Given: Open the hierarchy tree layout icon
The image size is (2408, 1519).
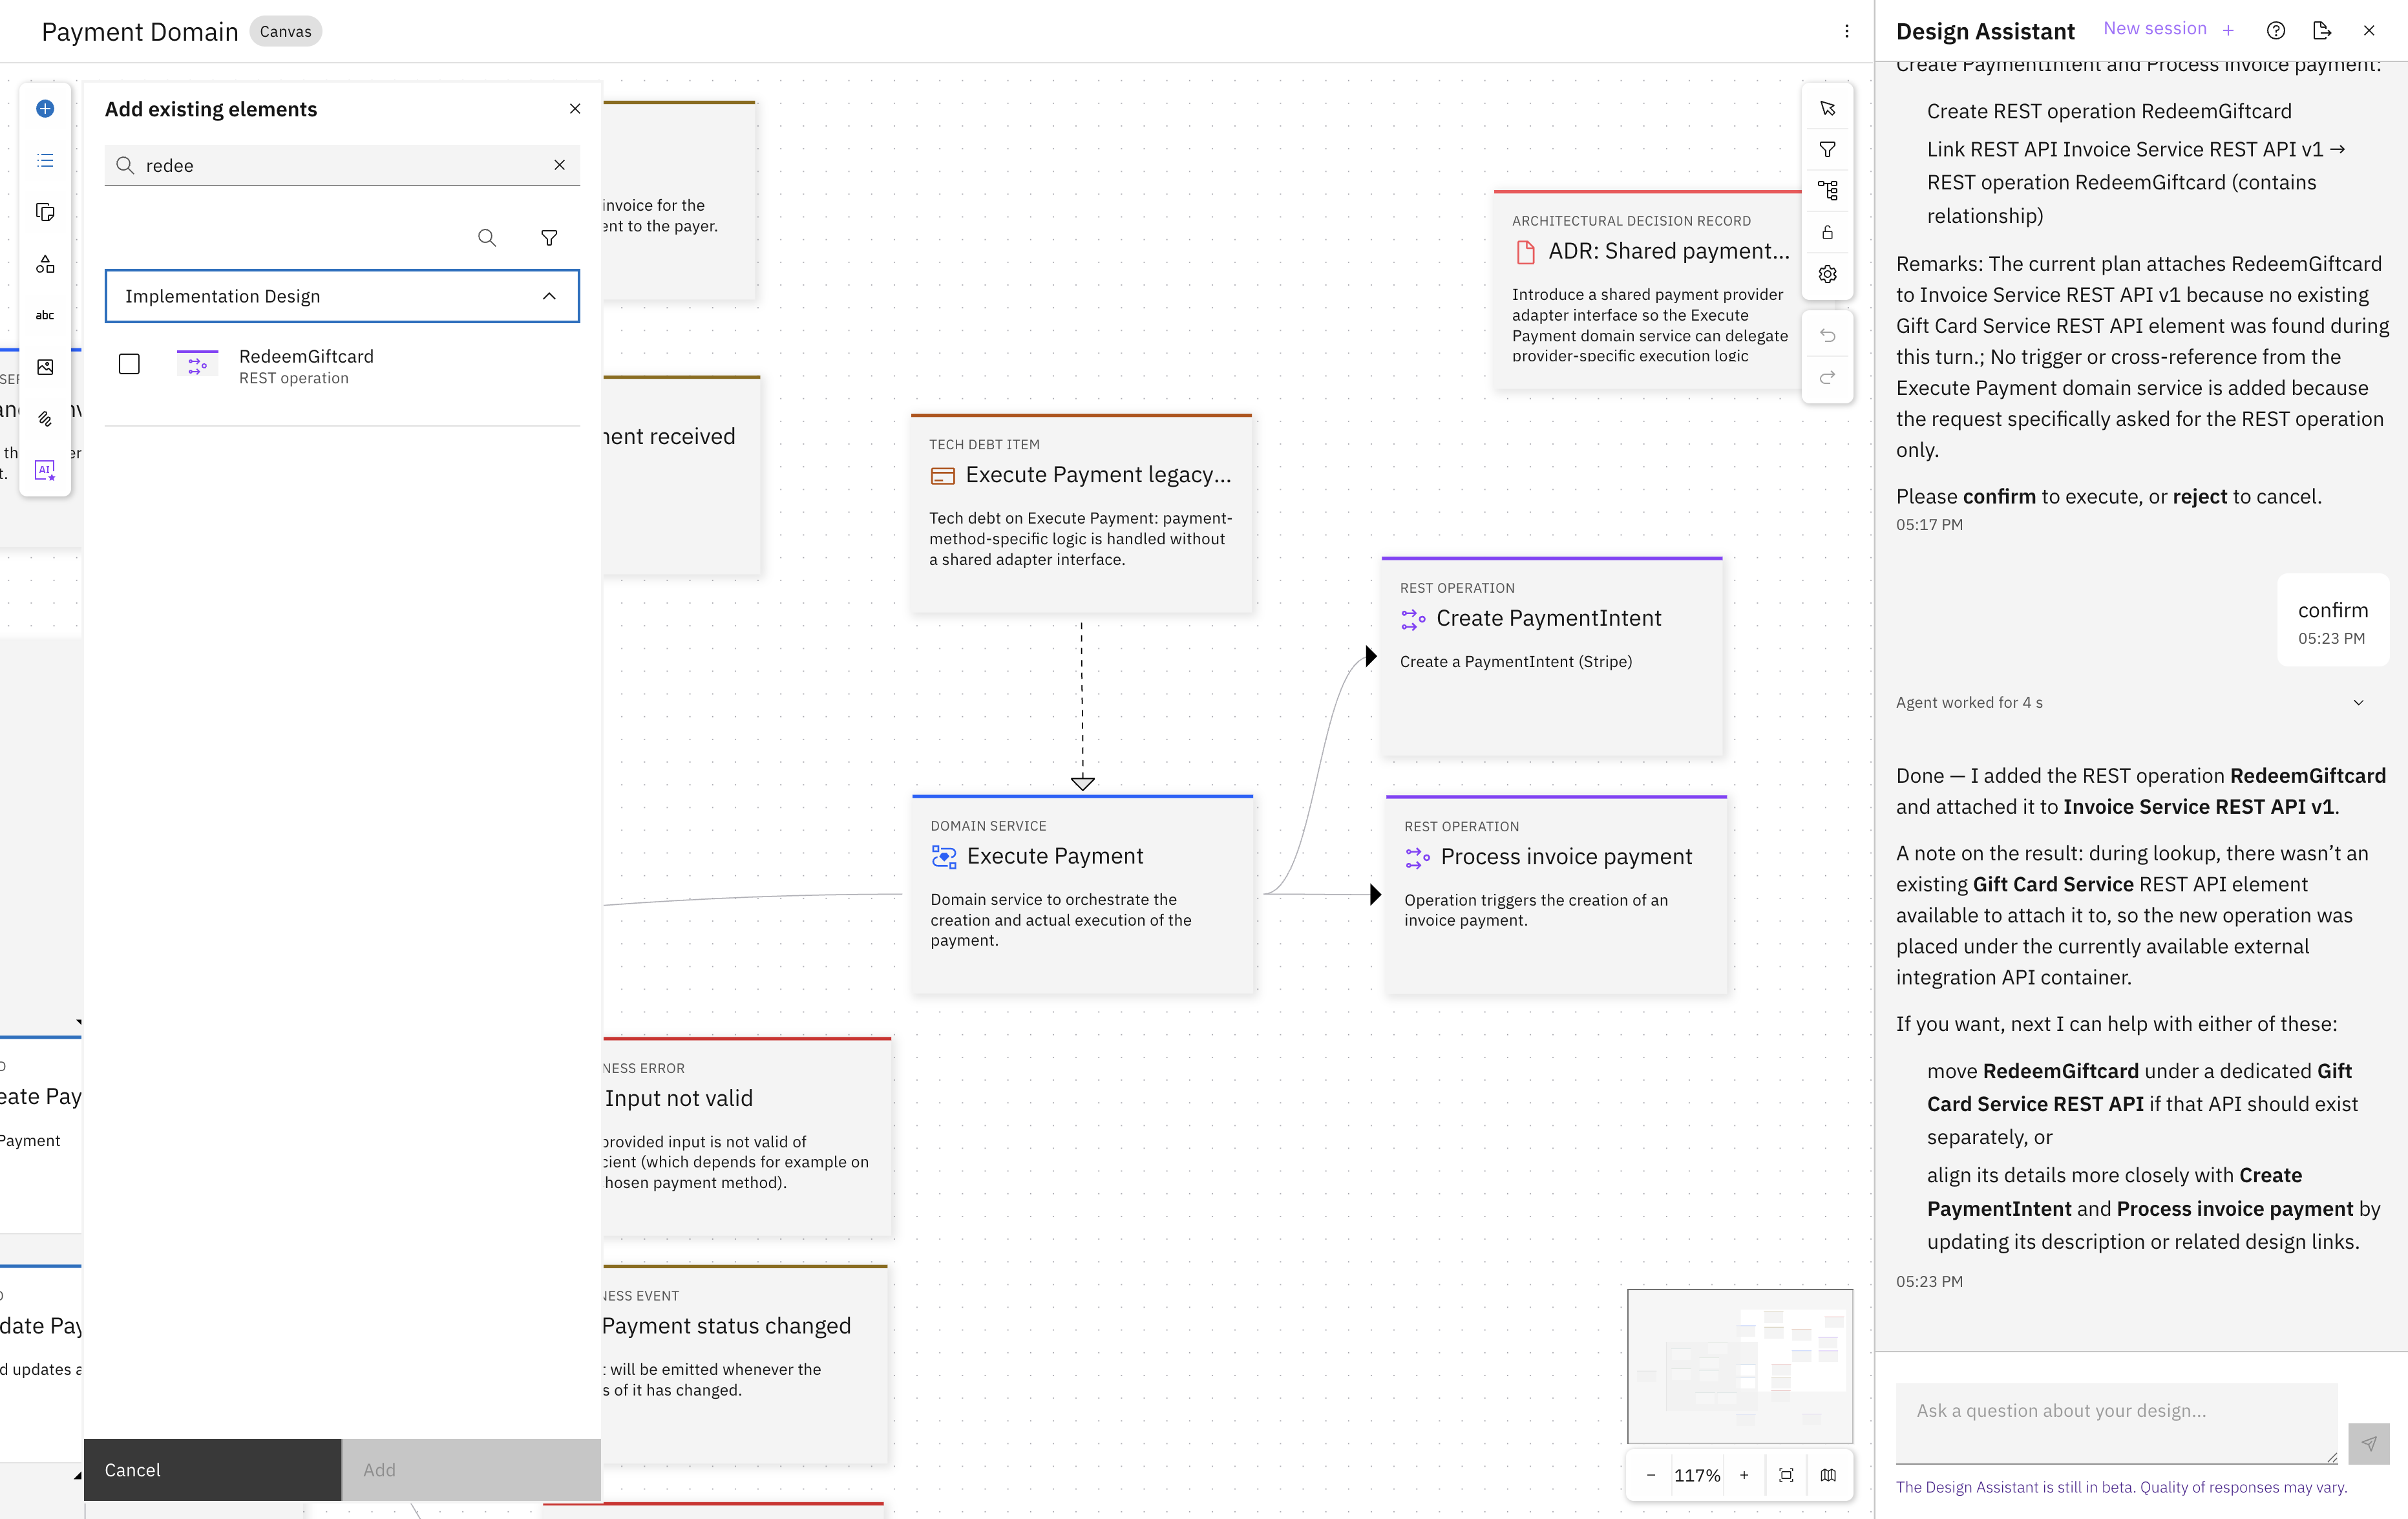Looking at the screenshot, I should pyautogui.click(x=1827, y=190).
